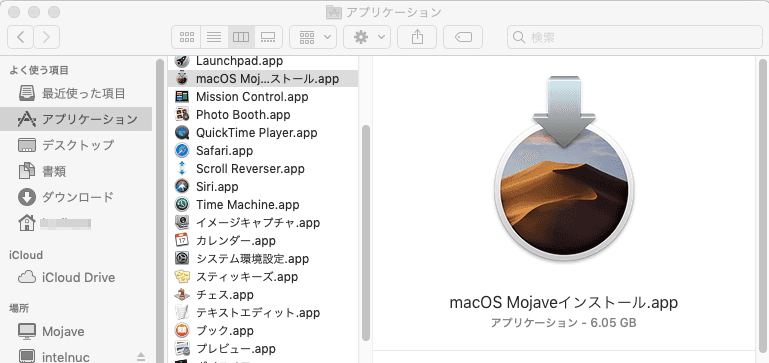Click the プレビュー.app icon
The width and height of the screenshot is (769, 363).
coord(182,349)
